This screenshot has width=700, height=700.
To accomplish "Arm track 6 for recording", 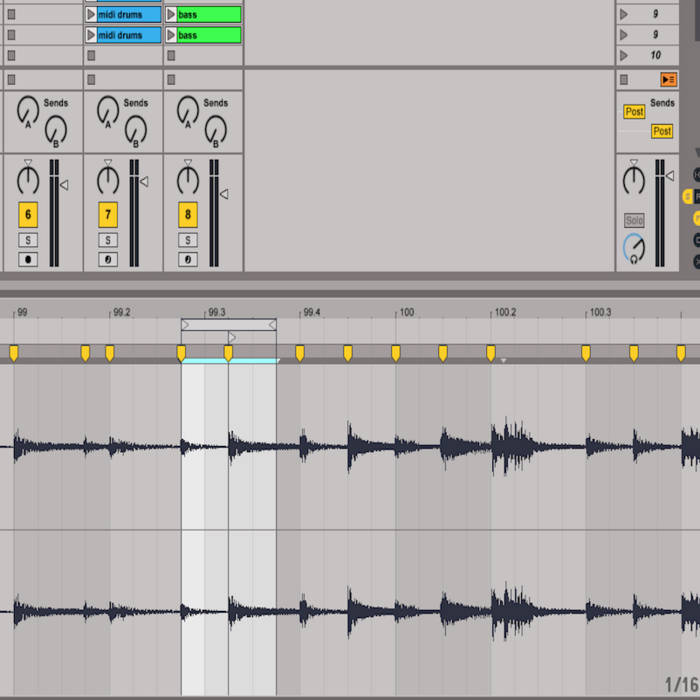I will (28, 259).
